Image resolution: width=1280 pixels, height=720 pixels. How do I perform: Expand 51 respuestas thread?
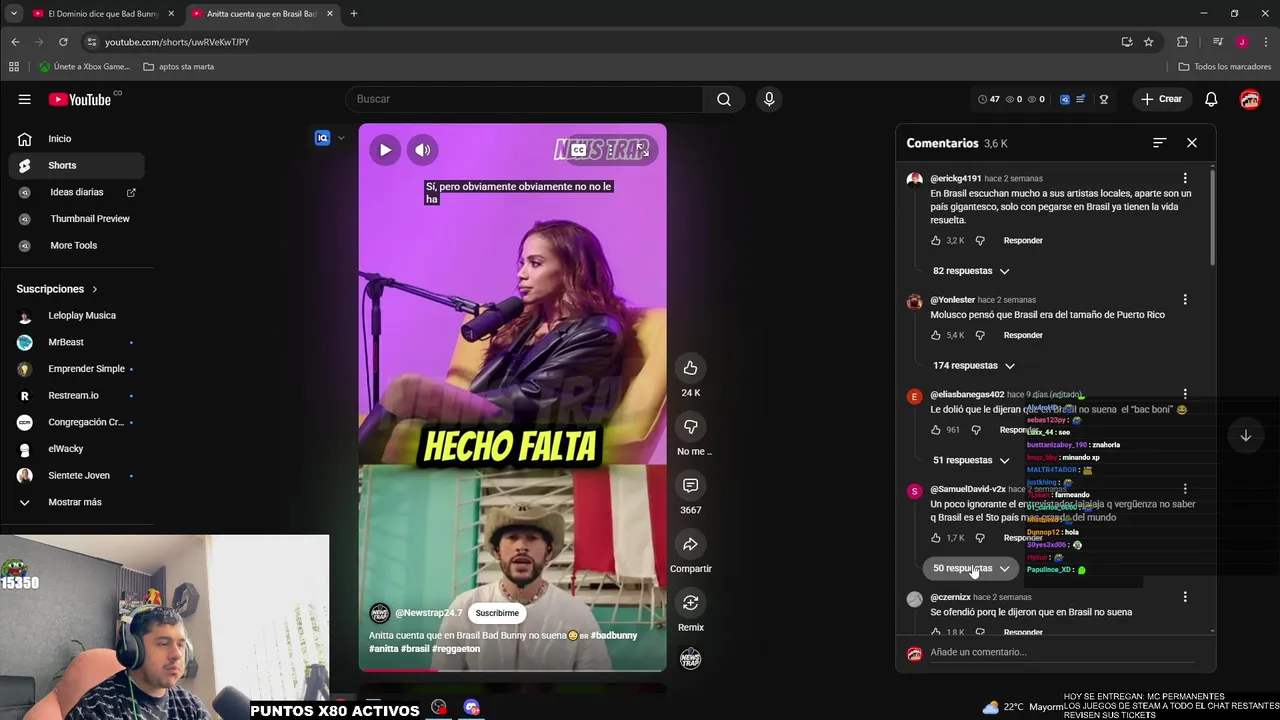[x=971, y=460]
